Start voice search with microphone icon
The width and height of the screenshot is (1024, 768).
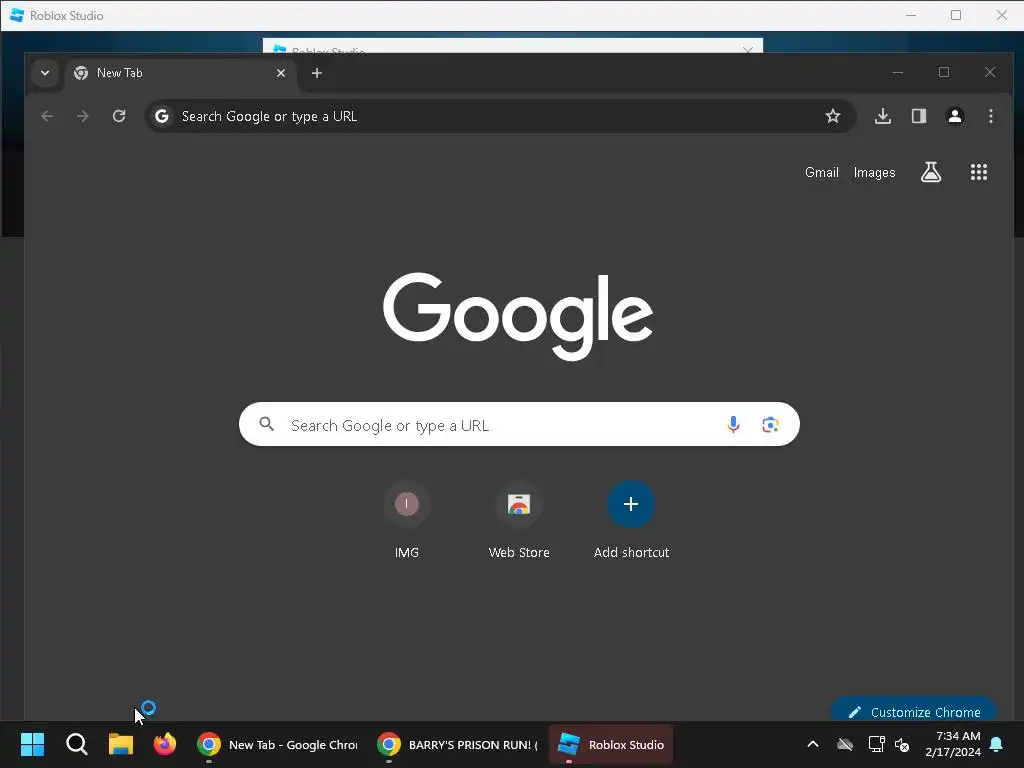pyautogui.click(x=733, y=424)
